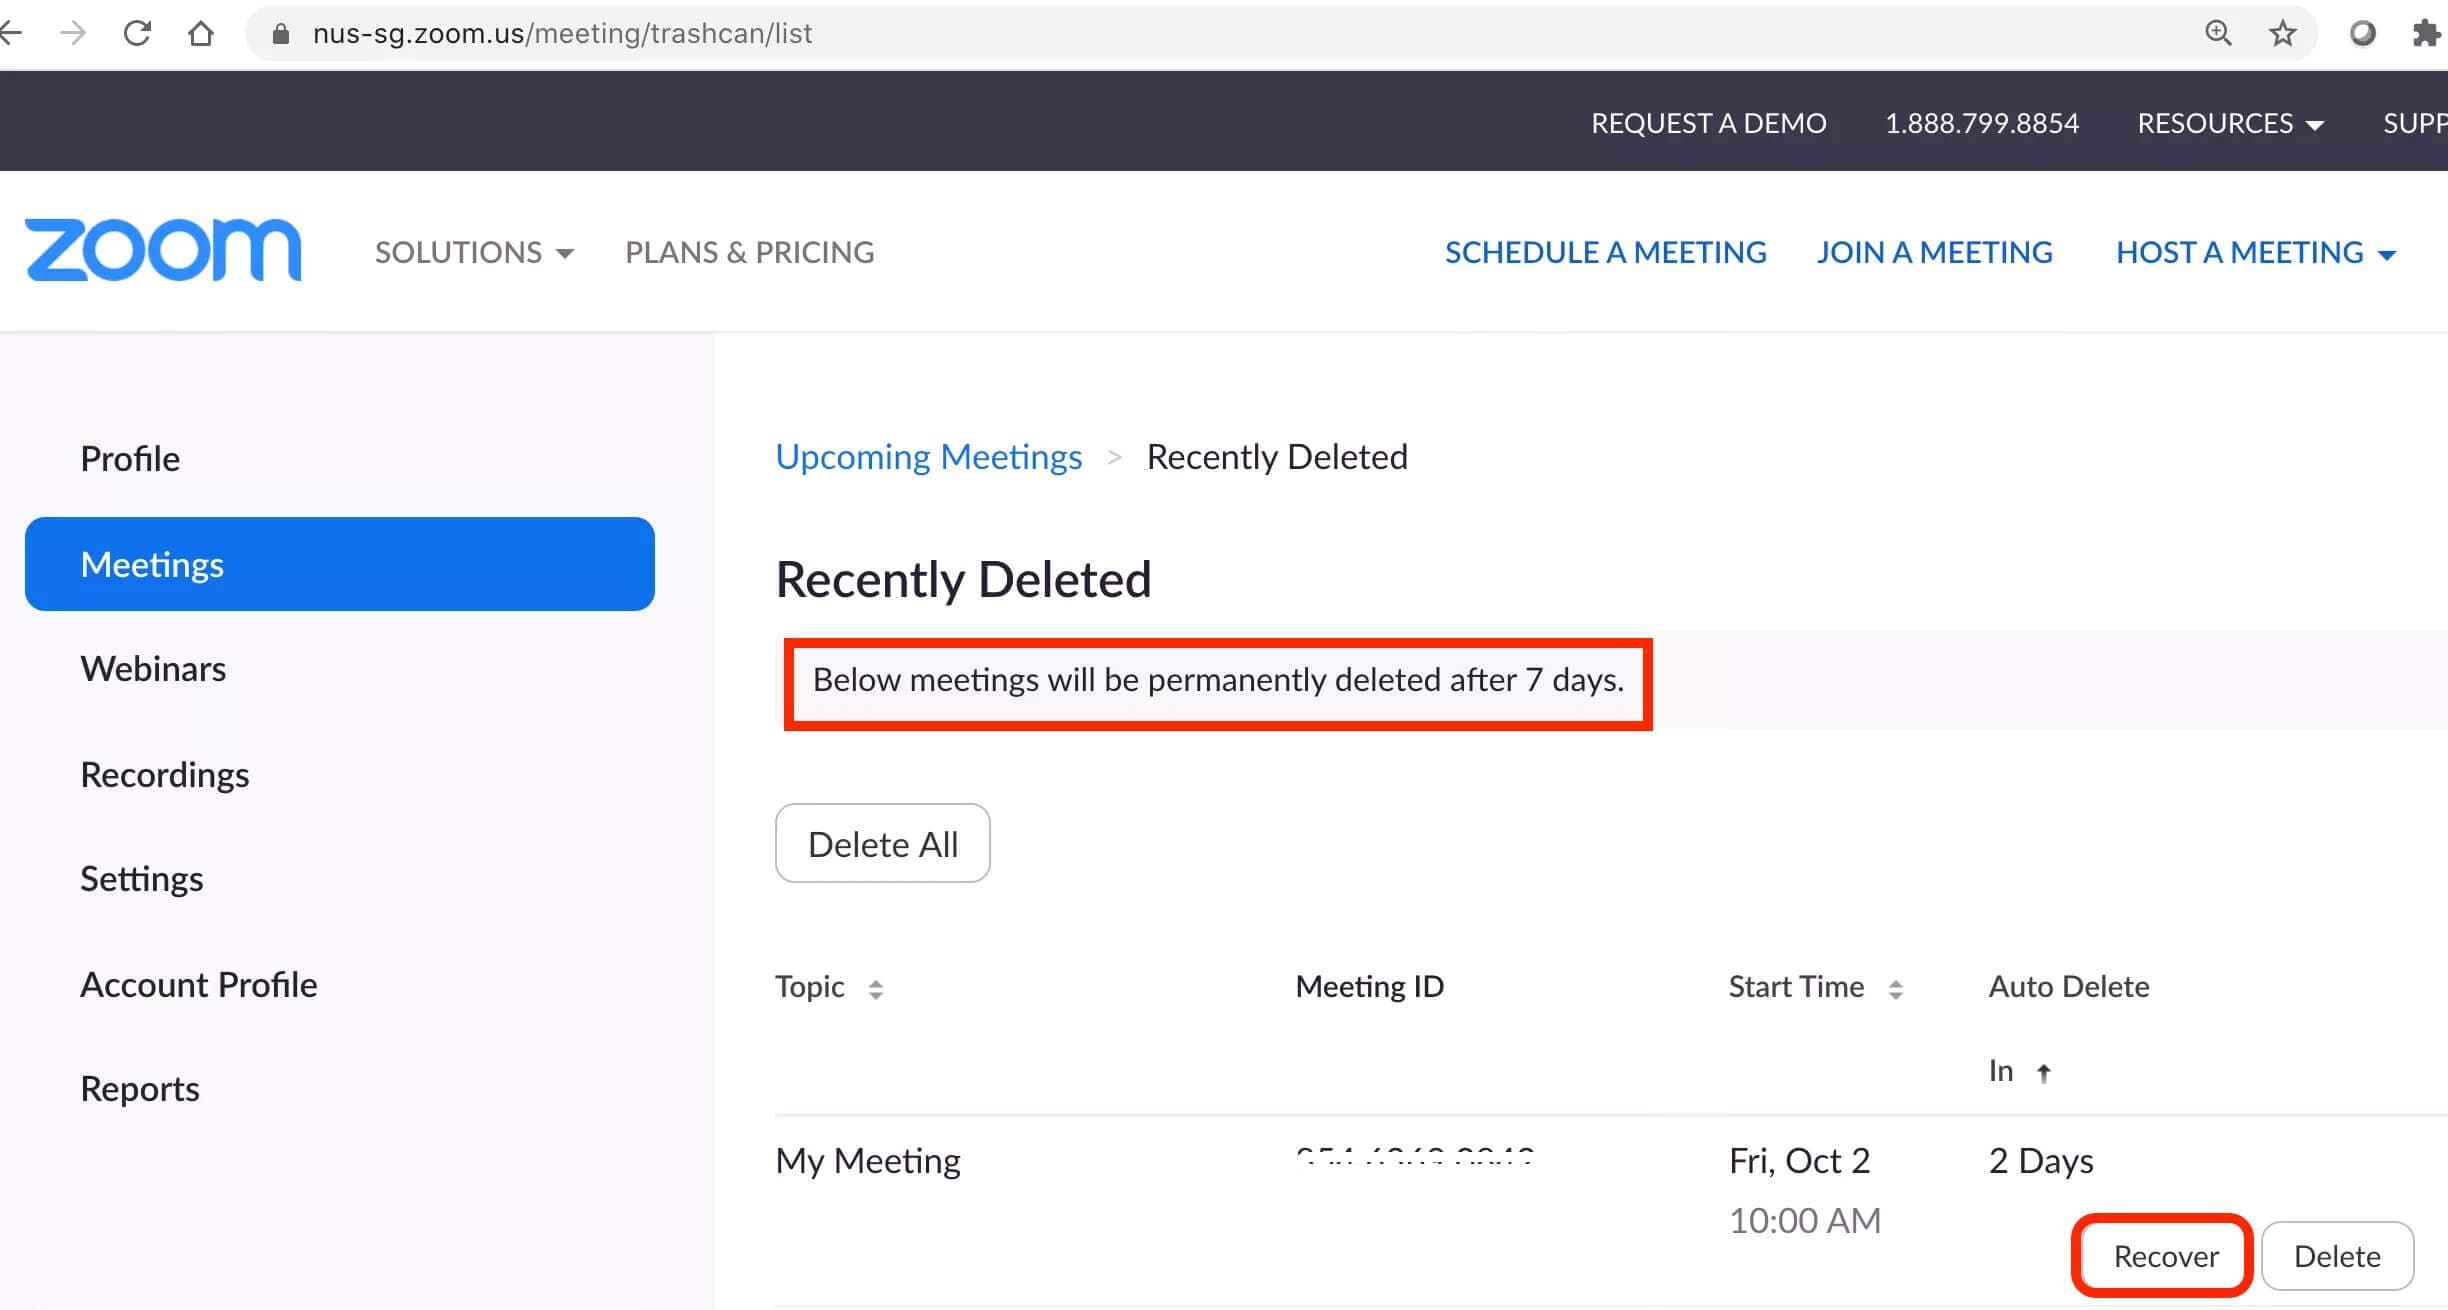Screen dimensions: 2448x1310
Task: Select the Plans & Pricing menu item
Action: coord(750,253)
